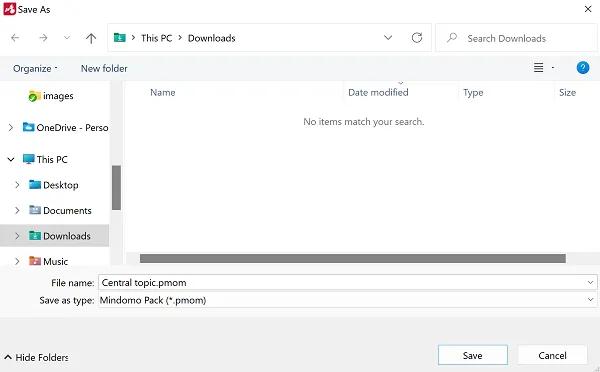Open Help with the question mark icon

pos(583,68)
